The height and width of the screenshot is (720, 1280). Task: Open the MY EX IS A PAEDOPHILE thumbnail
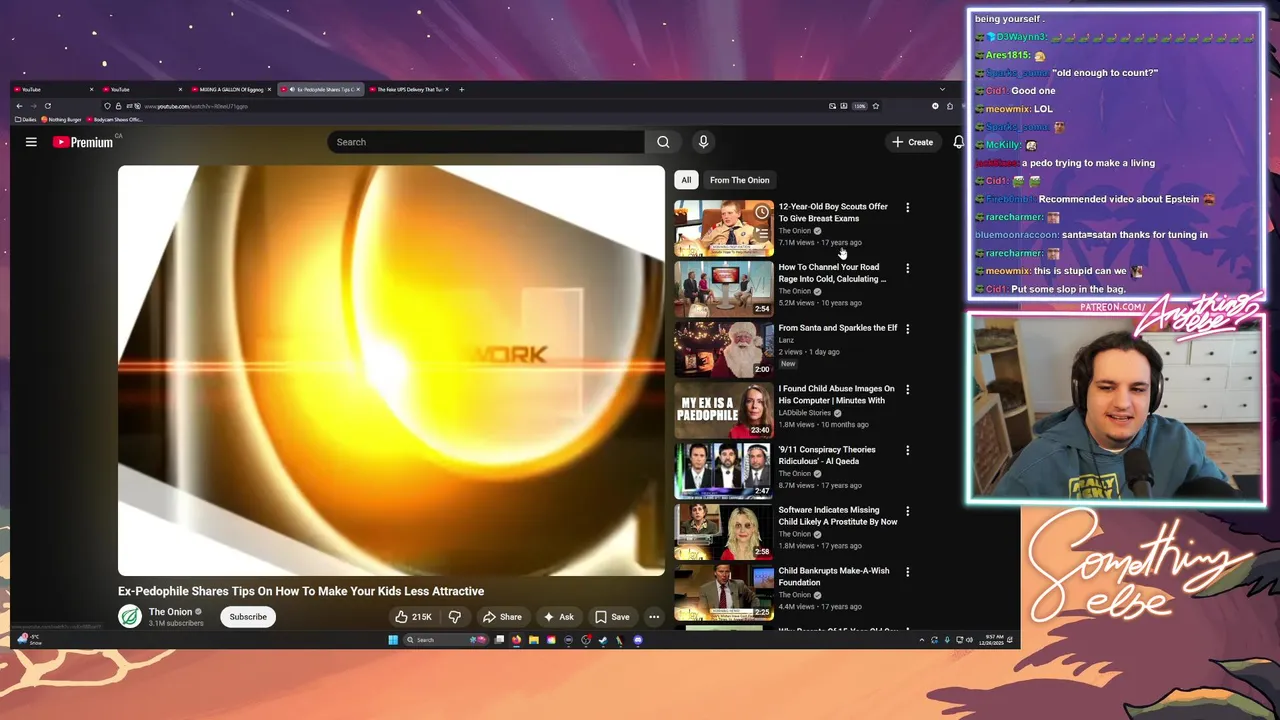pos(724,410)
